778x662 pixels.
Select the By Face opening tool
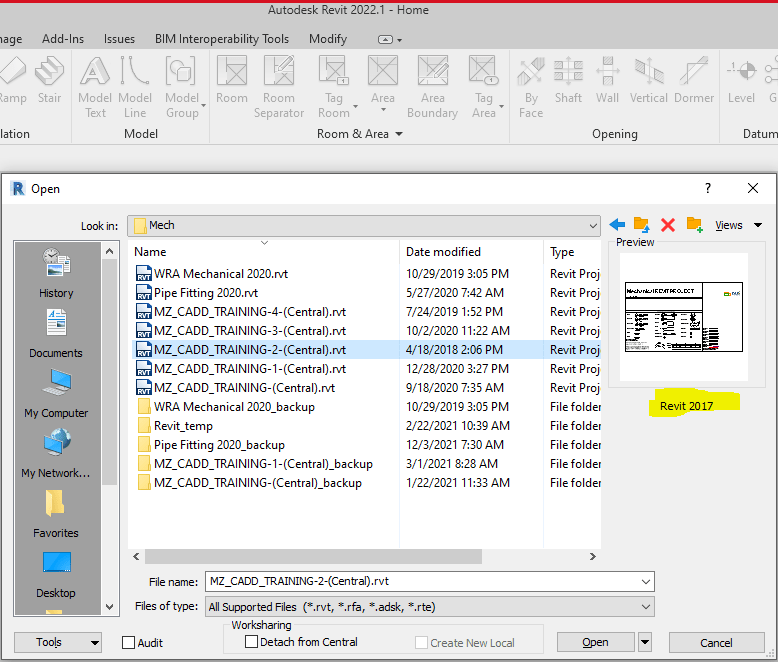click(531, 87)
